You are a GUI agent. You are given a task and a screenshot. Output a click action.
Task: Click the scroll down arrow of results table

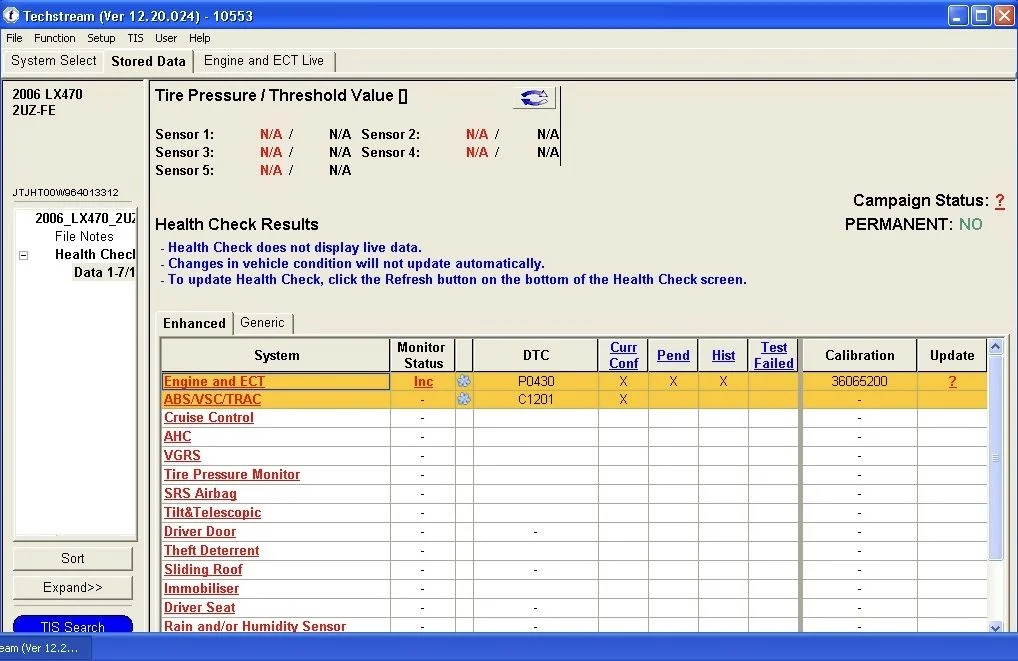pyautogui.click(x=995, y=626)
